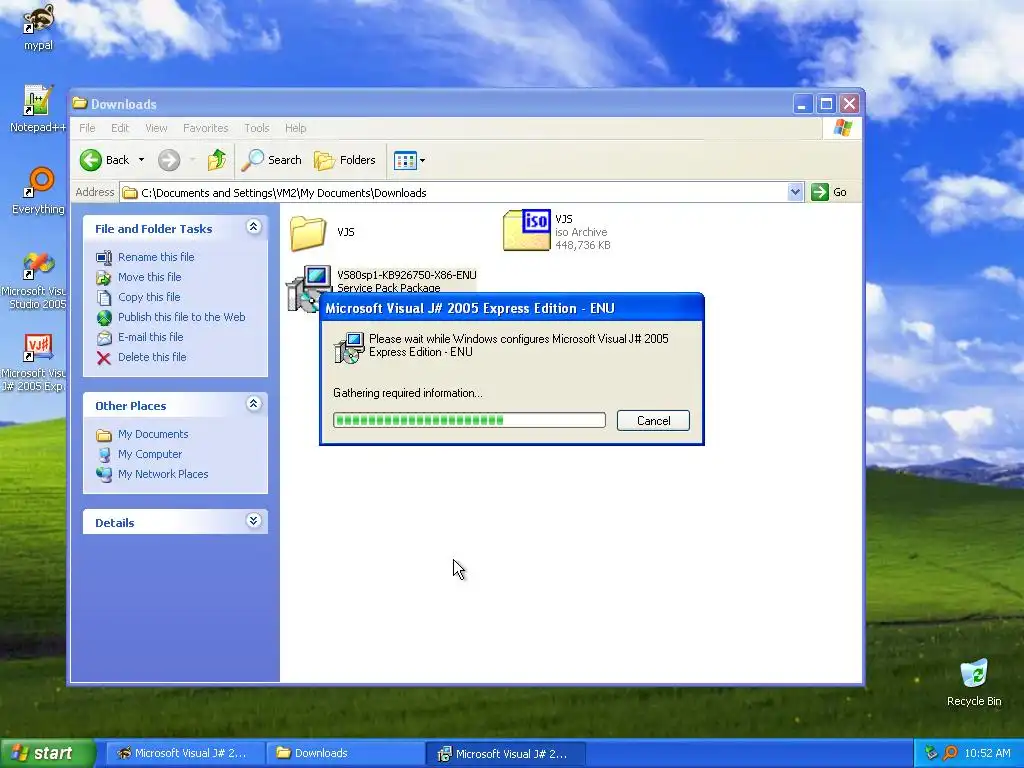Click Copy this file
This screenshot has height=768, width=1024.
[x=149, y=297]
